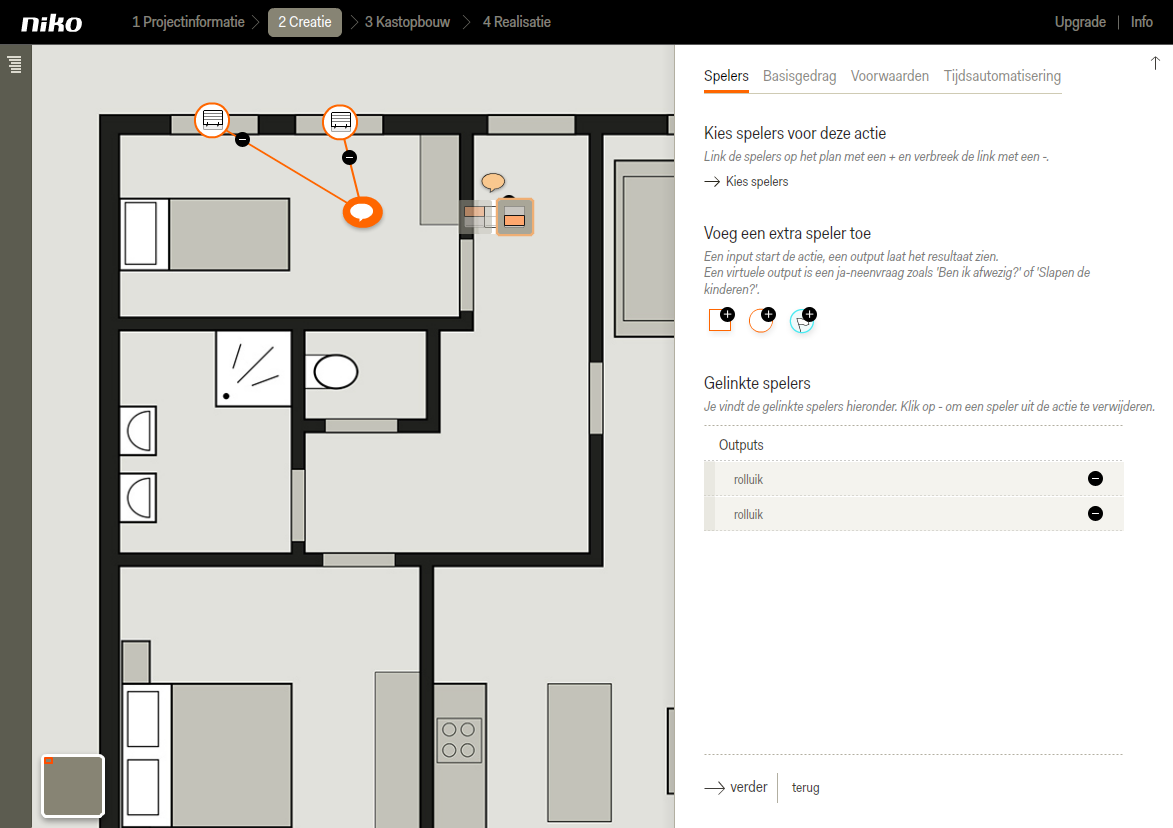Click the light orange speech bubble near the door
This screenshot has height=828, width=1173.
tap(493, 182)
